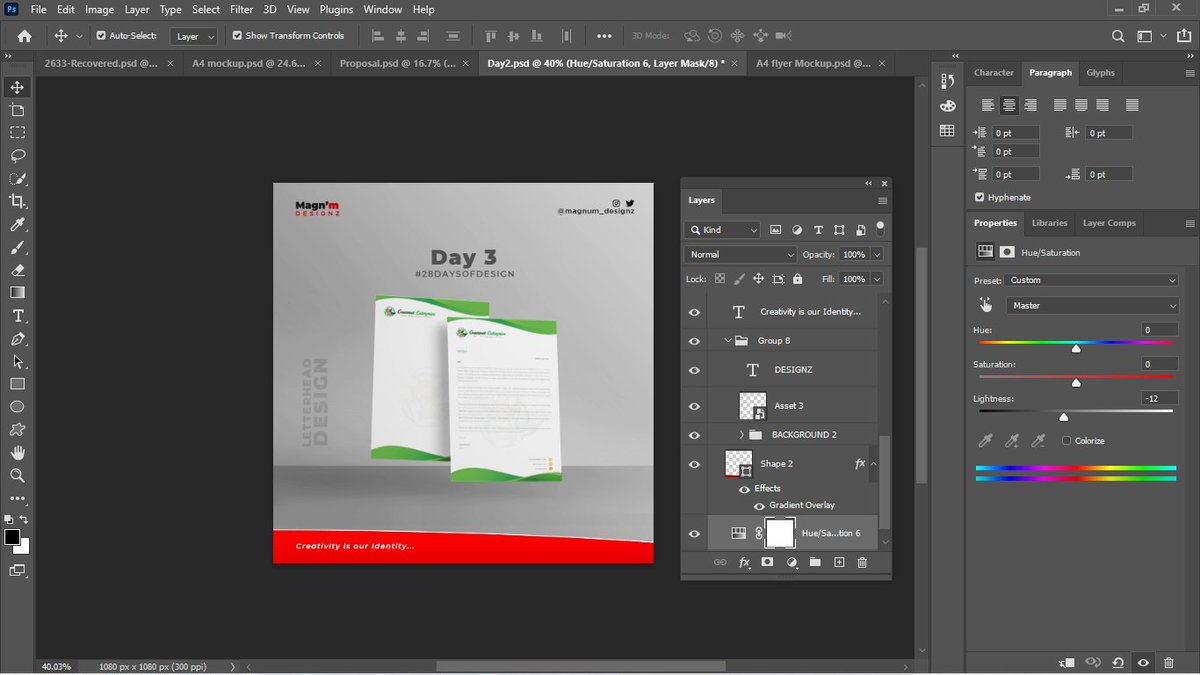Open the Filter menu

click(241, 9)
